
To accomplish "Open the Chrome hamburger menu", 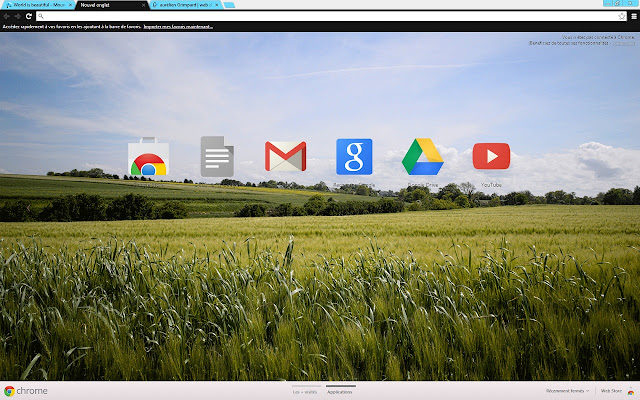I will (x=634, y=16).
